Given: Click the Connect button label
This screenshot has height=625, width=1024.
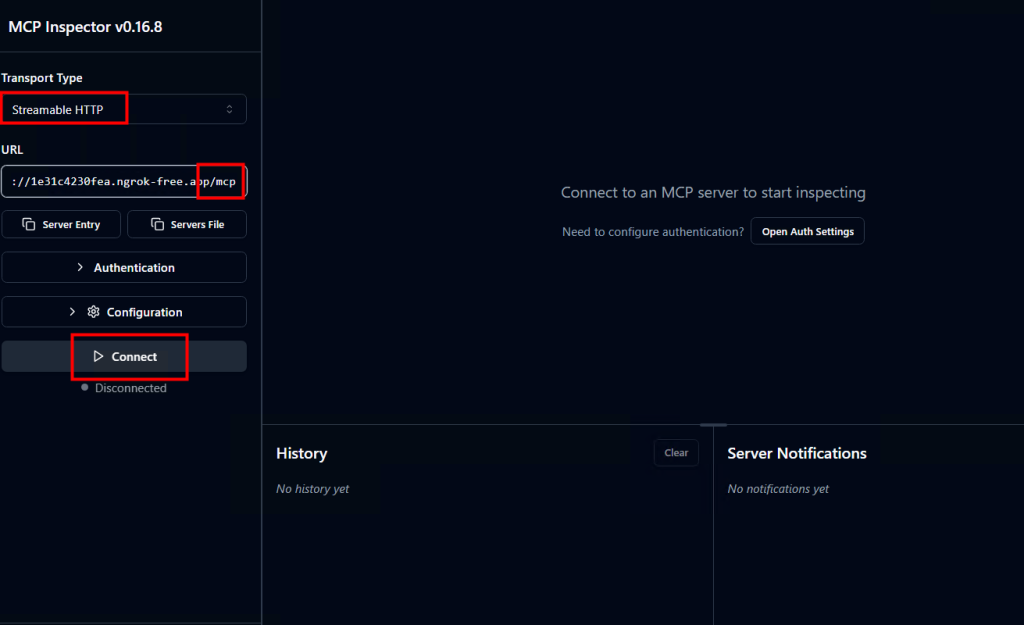Looking at the screenshot, I should coord(134,357).
